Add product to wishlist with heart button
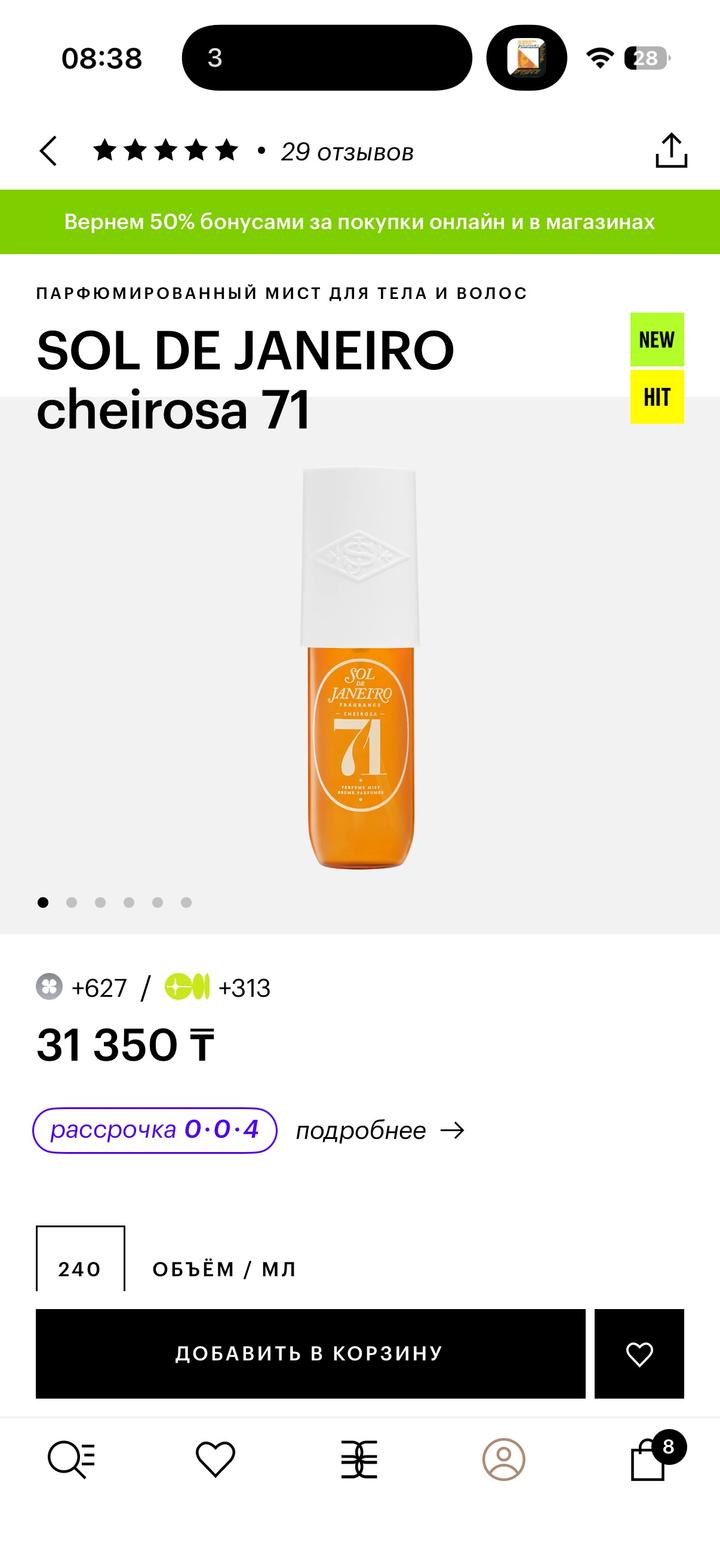Viewport: 720px width, 1565px height. click(x=639, y=1354)
